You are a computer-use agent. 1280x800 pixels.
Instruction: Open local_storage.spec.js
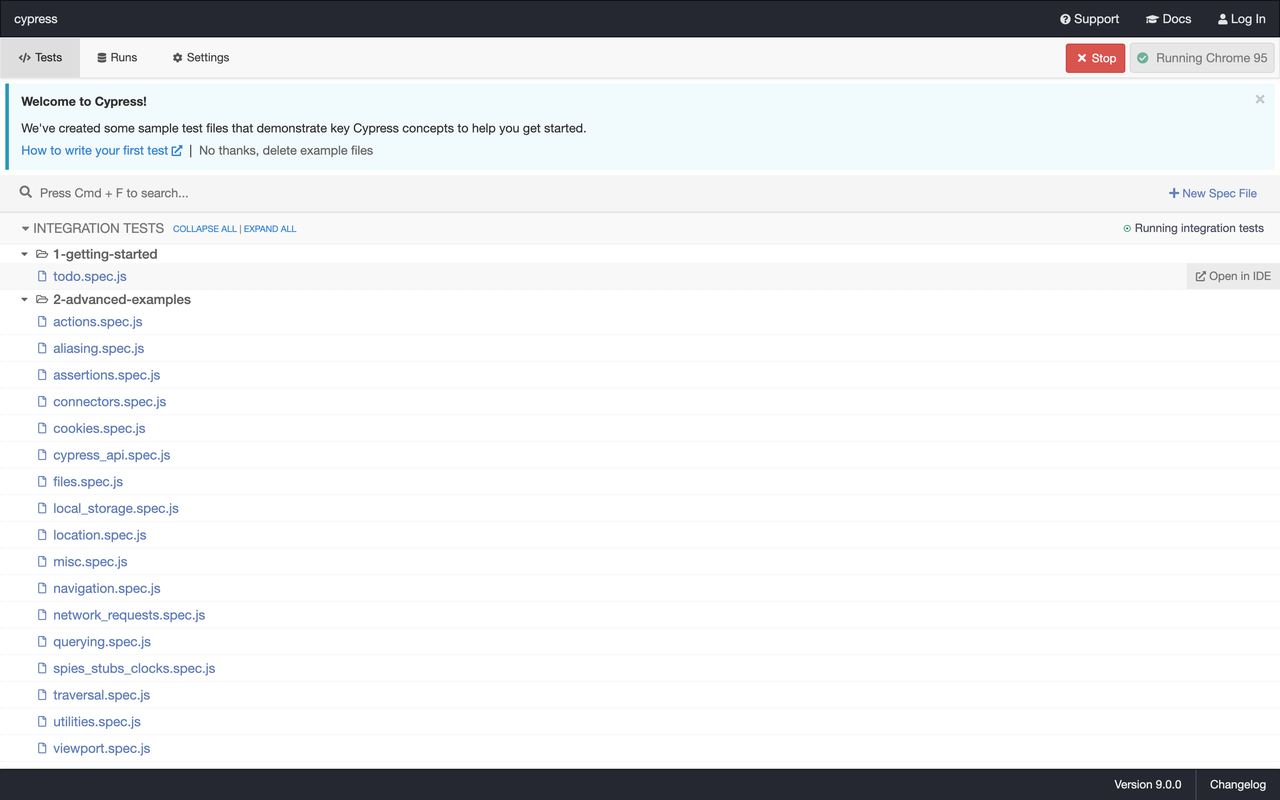[x=116, y=508]
